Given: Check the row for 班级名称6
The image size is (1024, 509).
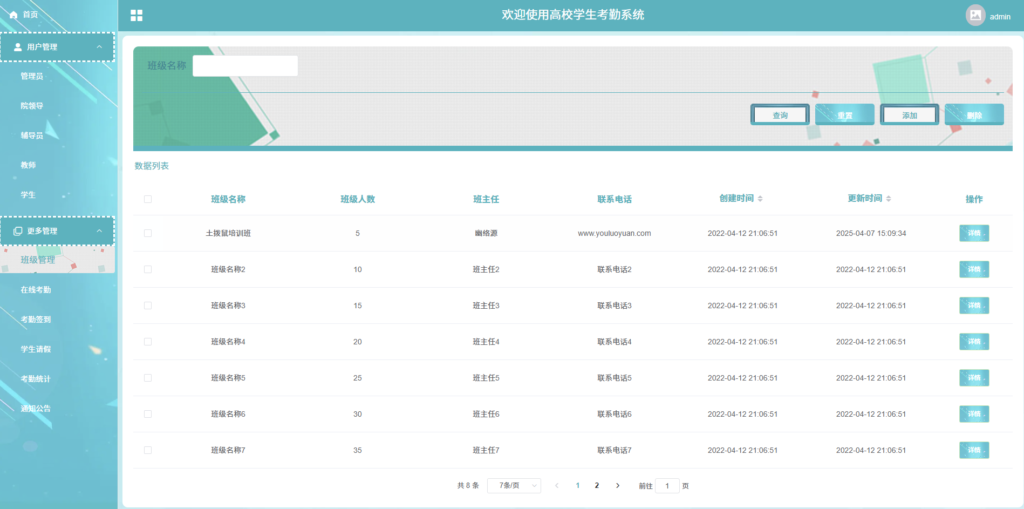Looking at the screenshot, I should click(x=148, y=414).
